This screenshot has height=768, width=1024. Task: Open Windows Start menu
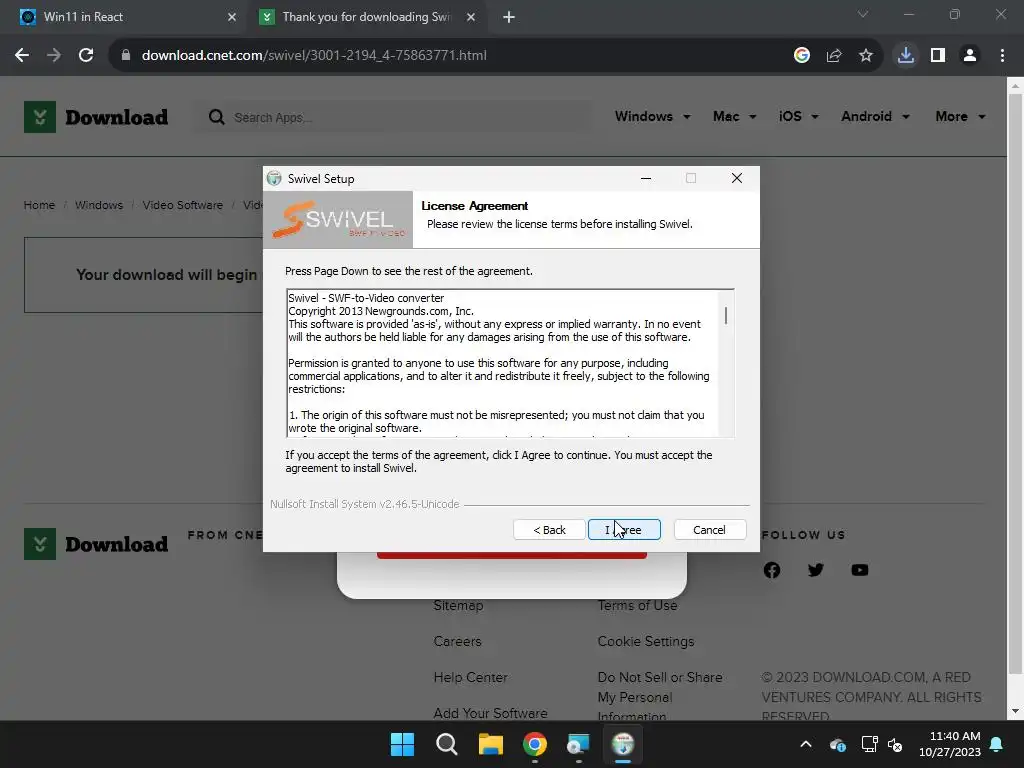click(402, 744)
